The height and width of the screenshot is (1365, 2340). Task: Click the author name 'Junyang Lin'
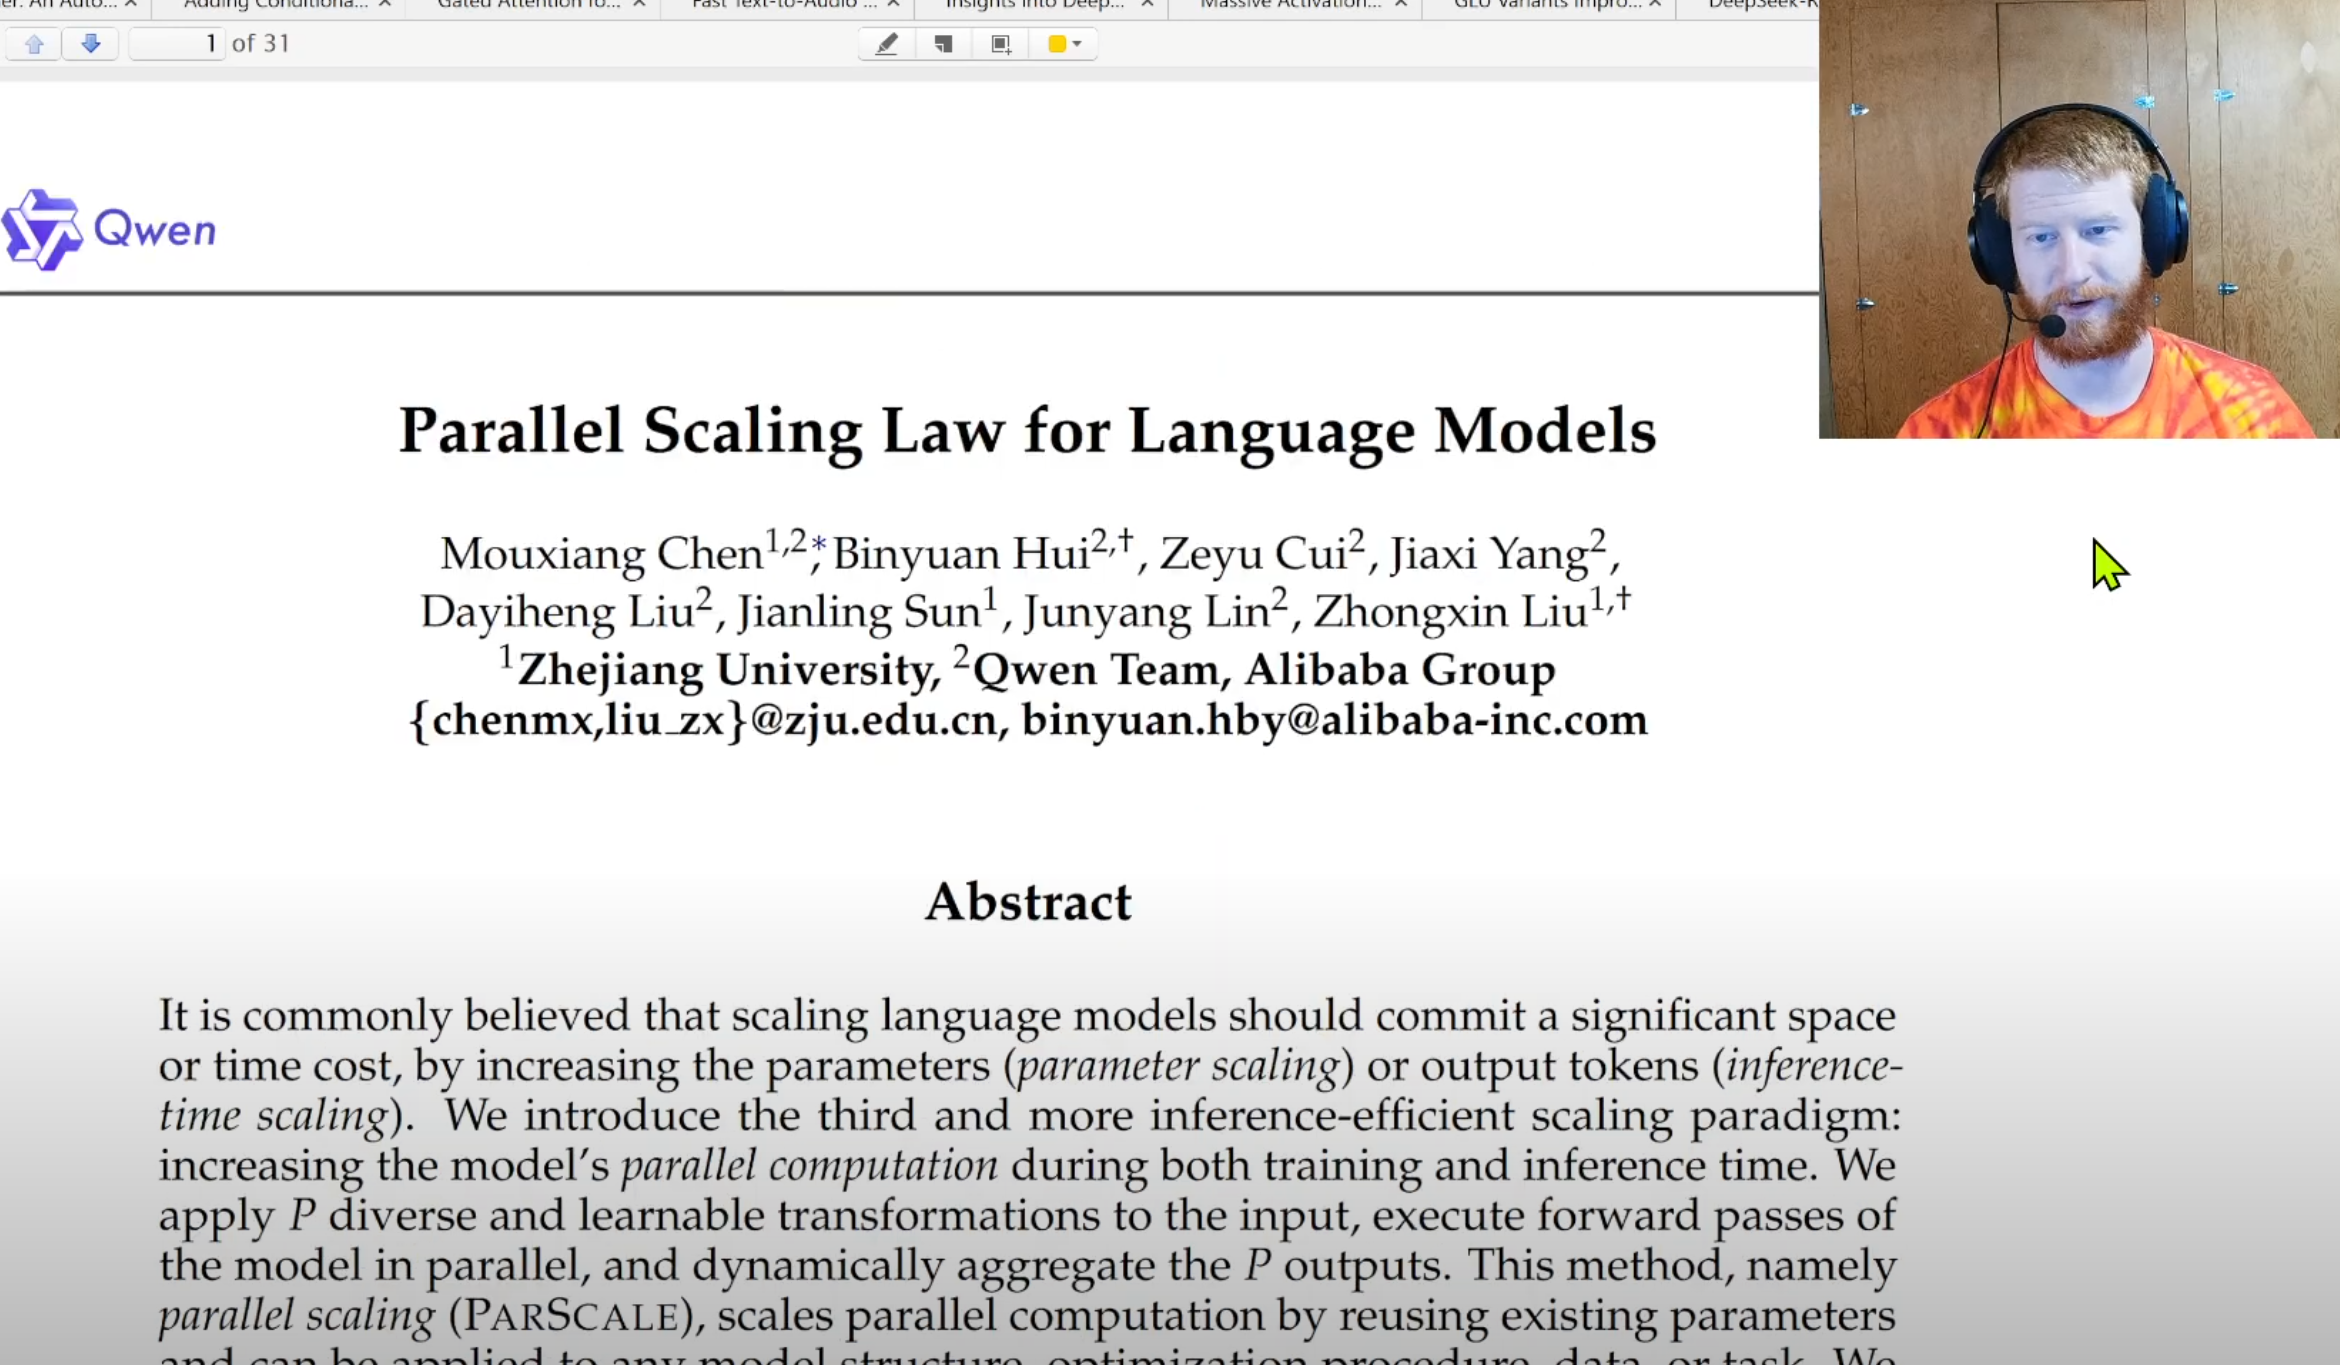pos(1146,611)
